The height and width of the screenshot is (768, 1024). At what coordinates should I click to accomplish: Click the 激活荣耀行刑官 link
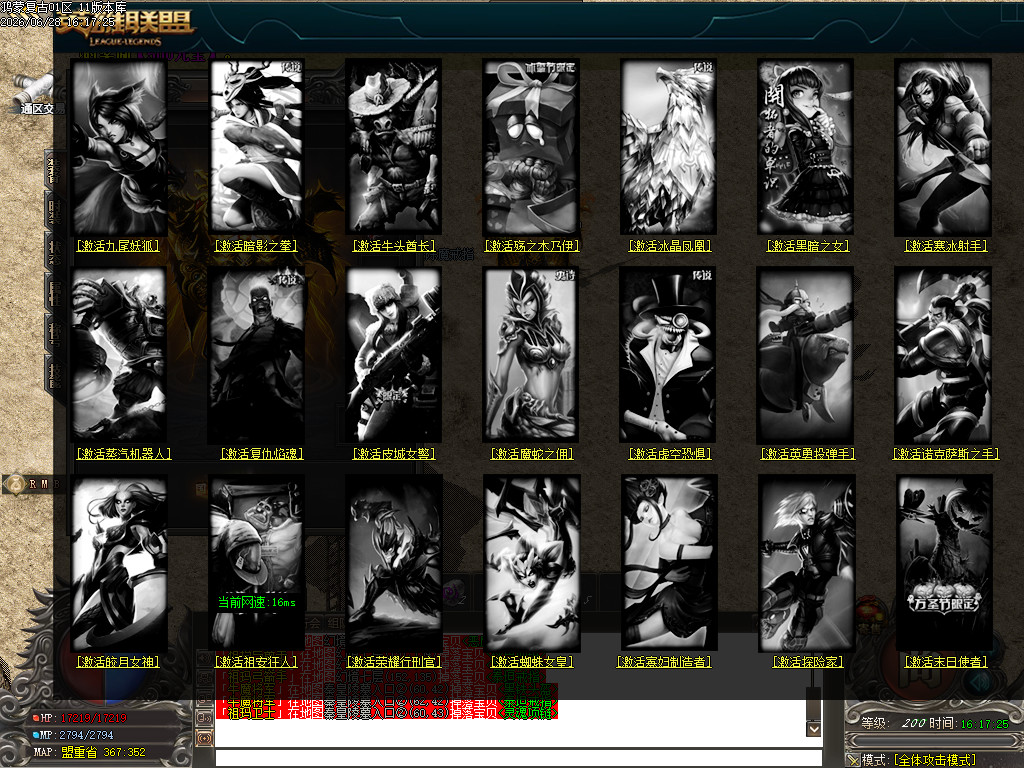(x=394, y=662)
